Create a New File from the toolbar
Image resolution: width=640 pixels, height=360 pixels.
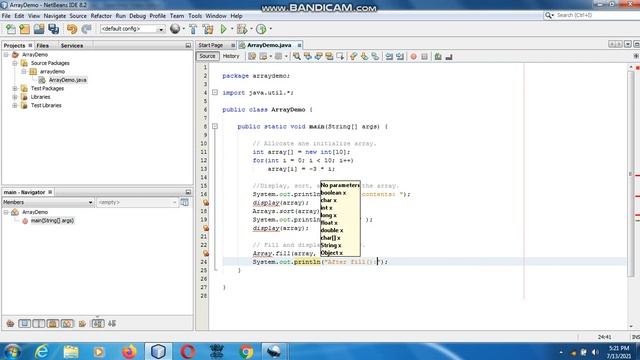coord(11,29)
